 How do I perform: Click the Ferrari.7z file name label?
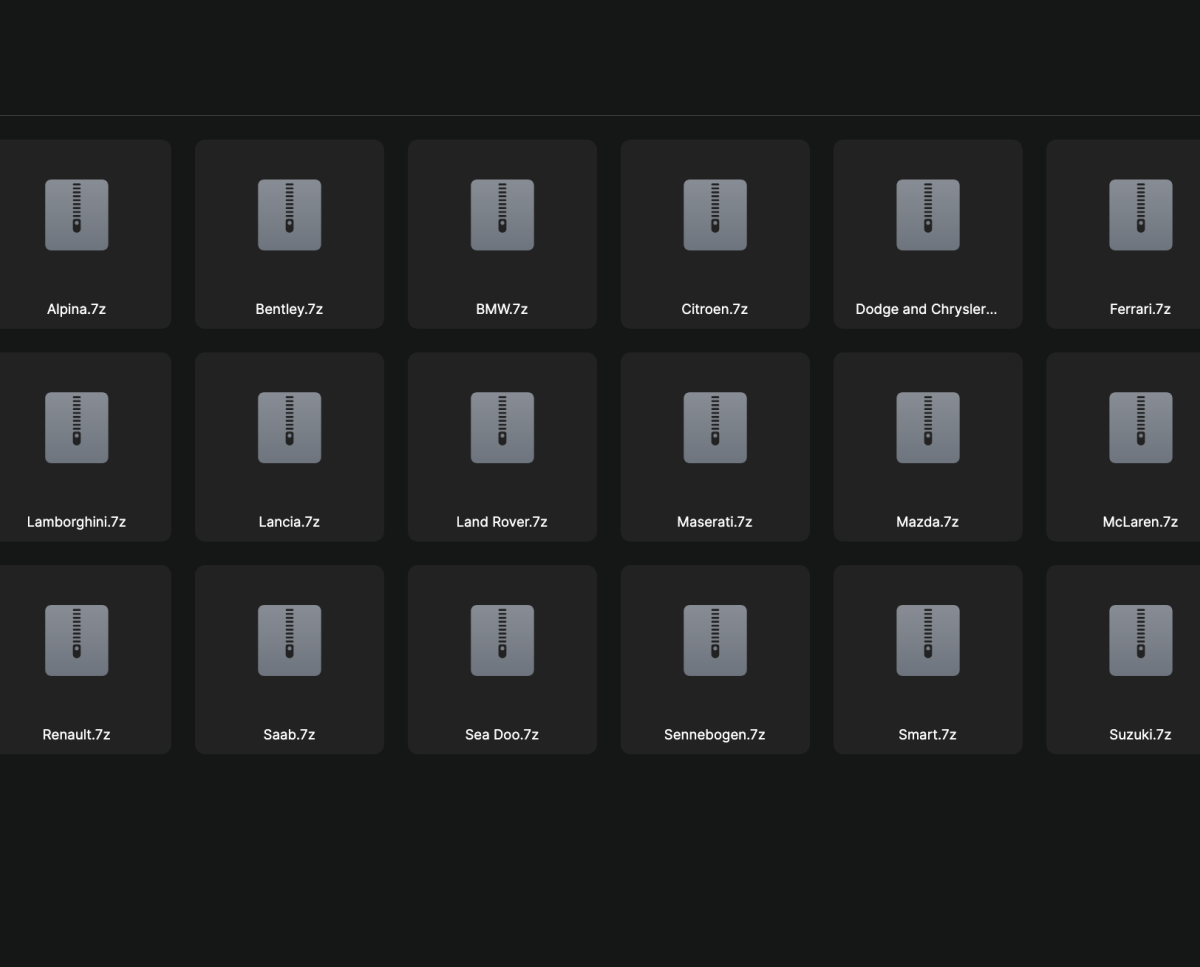[x=1140, y=309]
